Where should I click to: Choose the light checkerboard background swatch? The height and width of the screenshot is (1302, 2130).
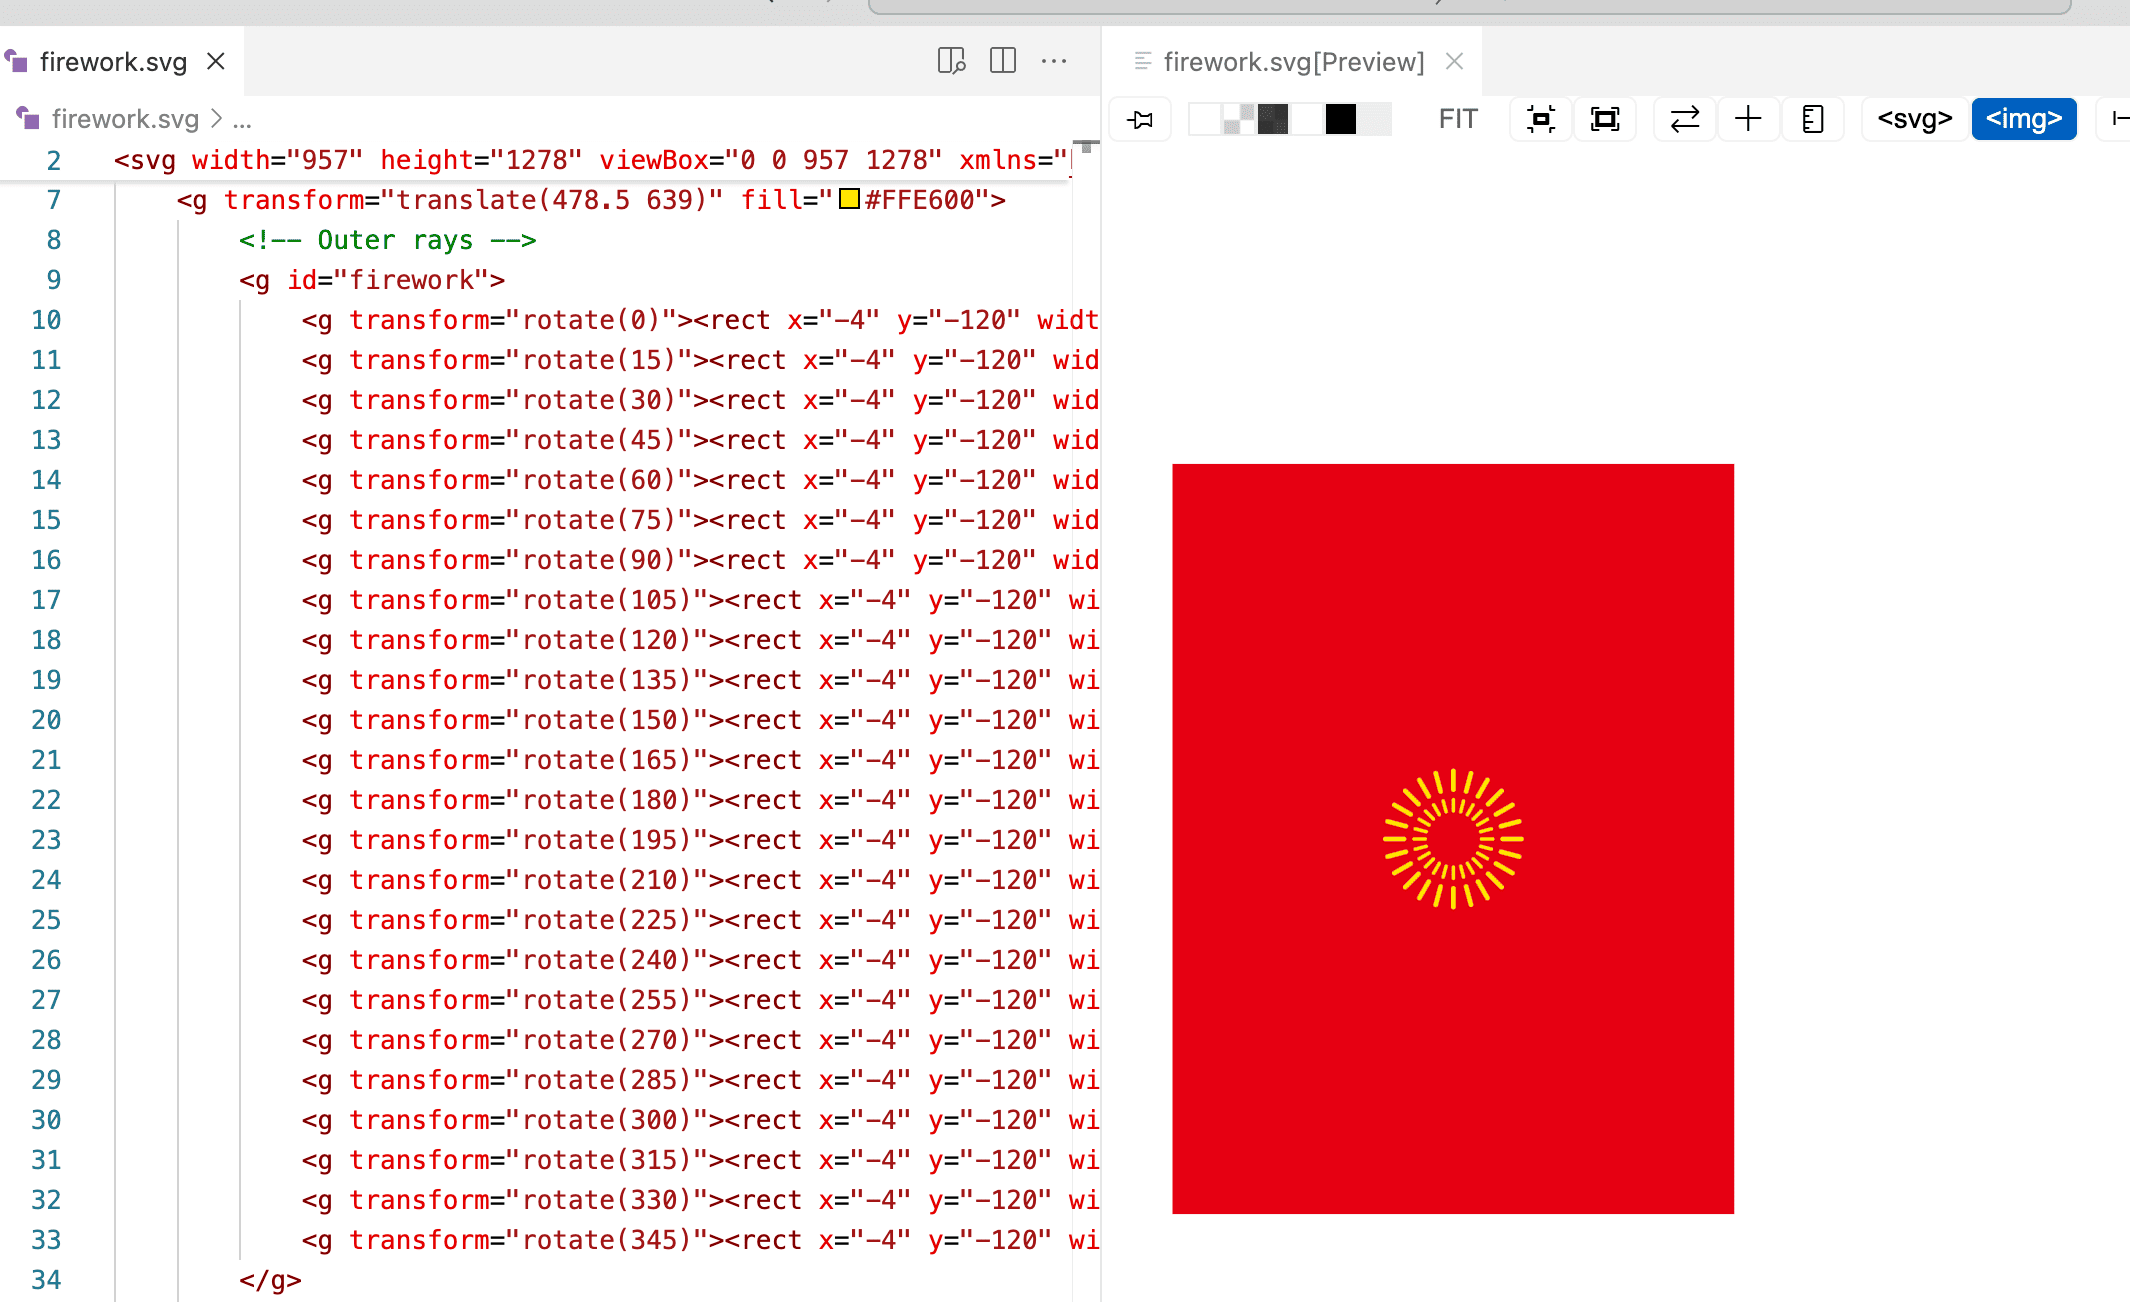pos(1239,119)
